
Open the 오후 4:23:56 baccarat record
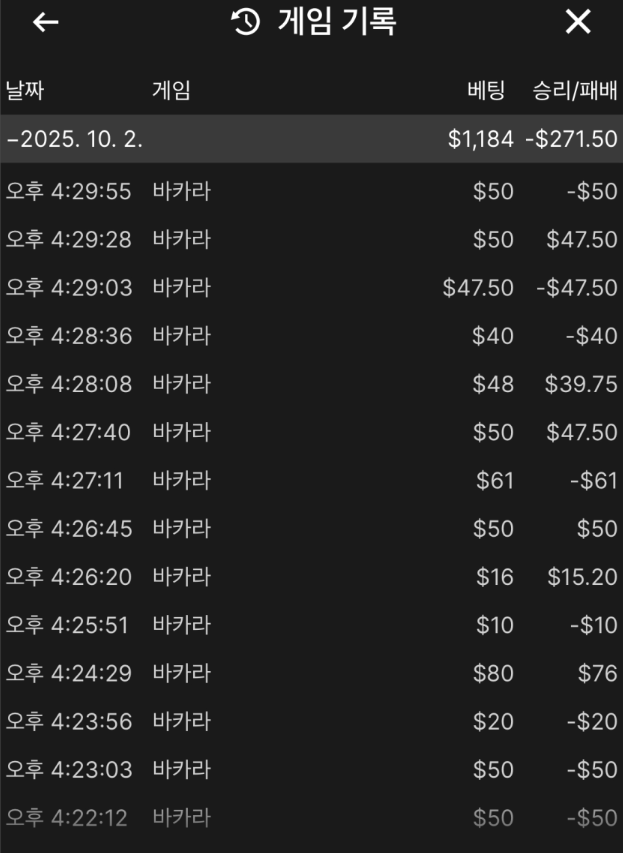[311, 721]
